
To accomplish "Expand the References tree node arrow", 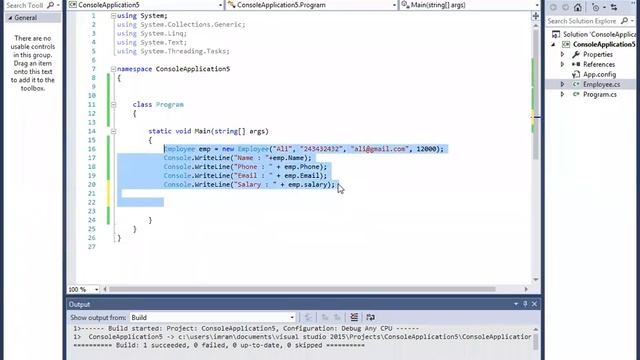I will (x=563, y=64).
